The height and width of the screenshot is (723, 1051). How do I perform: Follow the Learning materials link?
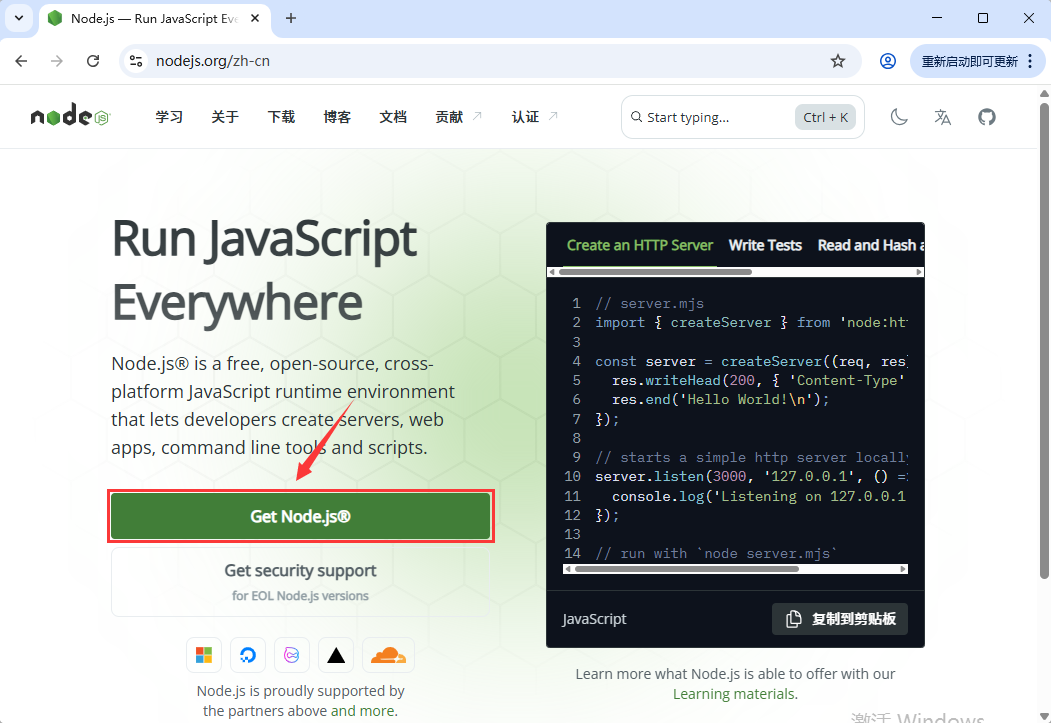[733, 694]
